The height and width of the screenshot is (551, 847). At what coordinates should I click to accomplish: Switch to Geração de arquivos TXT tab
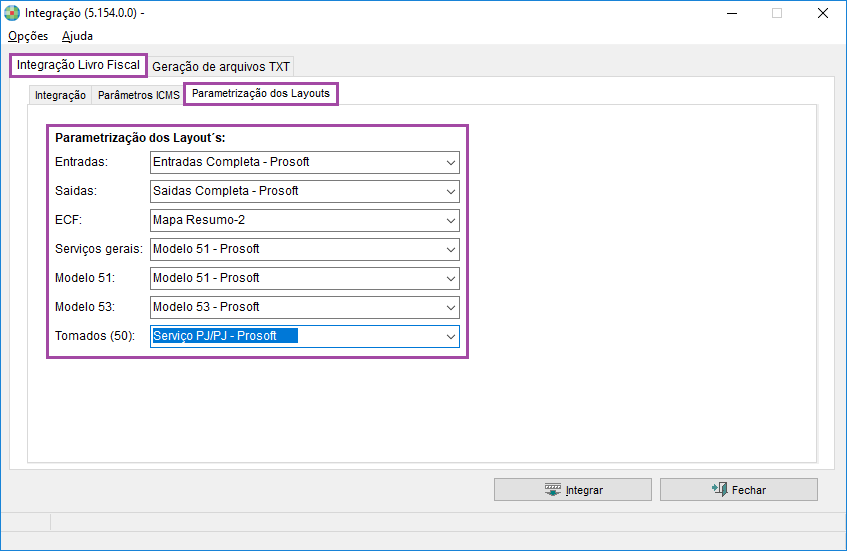pyautogui.click(x=221, y=66)
